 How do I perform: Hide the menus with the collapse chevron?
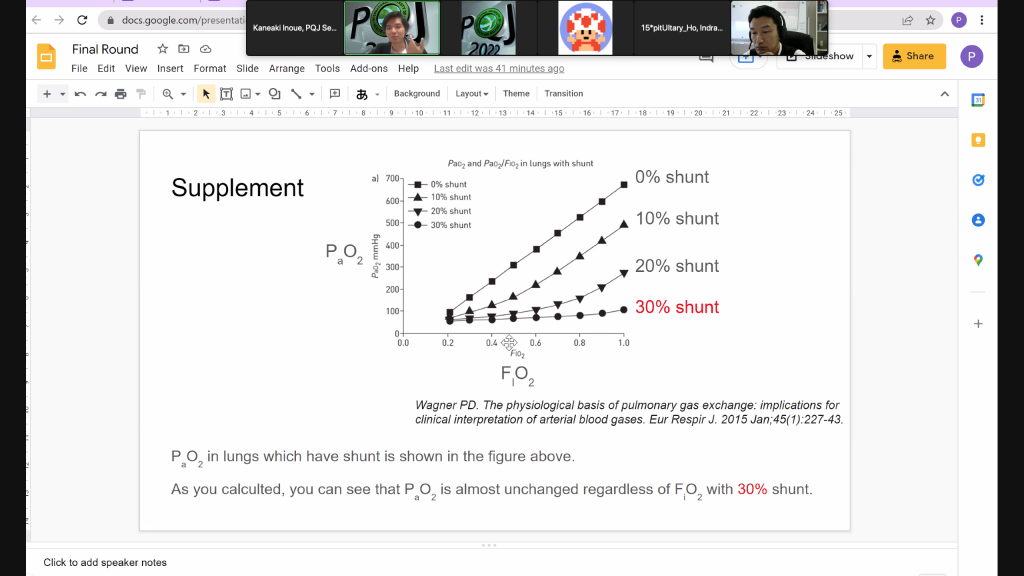pyautogui.click(x=944, y=94)
